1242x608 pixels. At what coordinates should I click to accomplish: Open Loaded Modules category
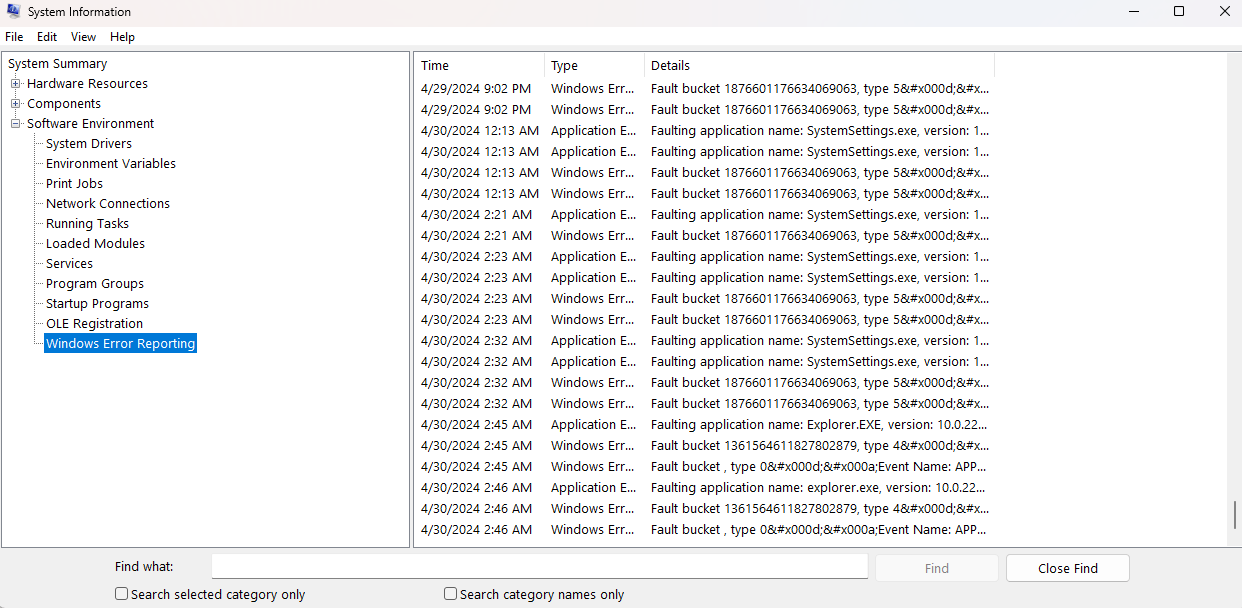pos(95,244)
